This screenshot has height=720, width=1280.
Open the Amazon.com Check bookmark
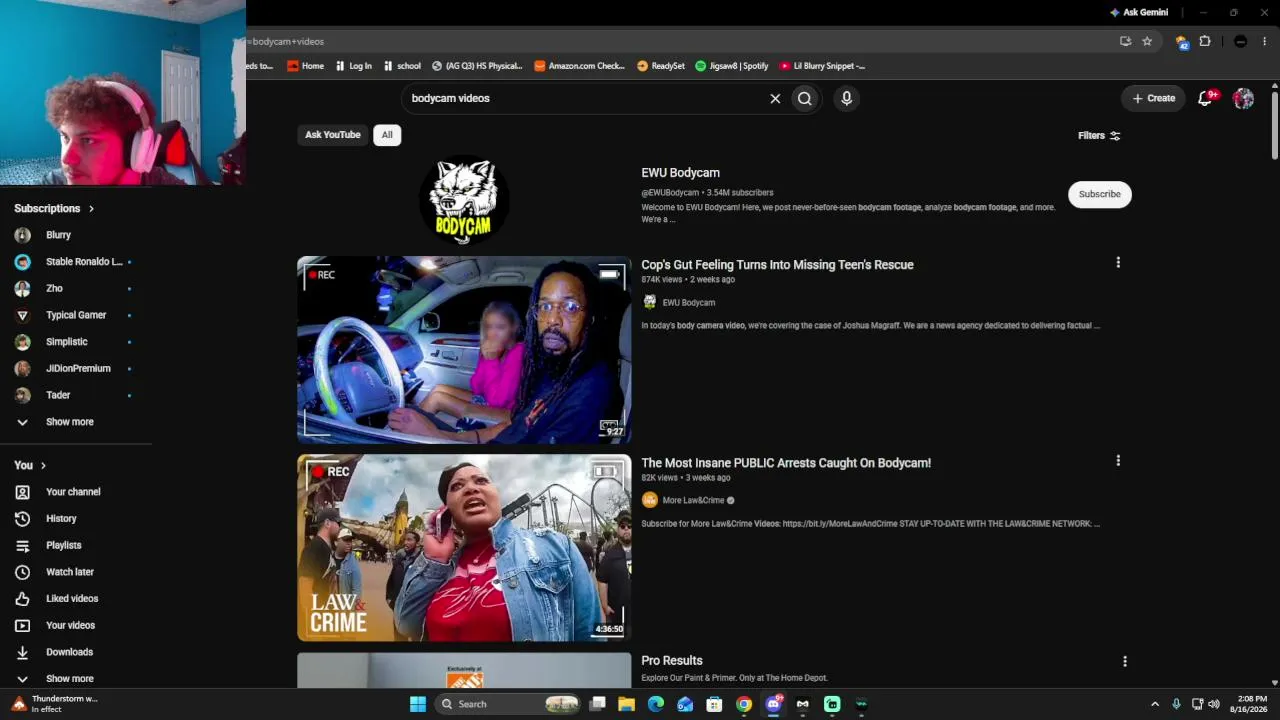pos(580,66)
